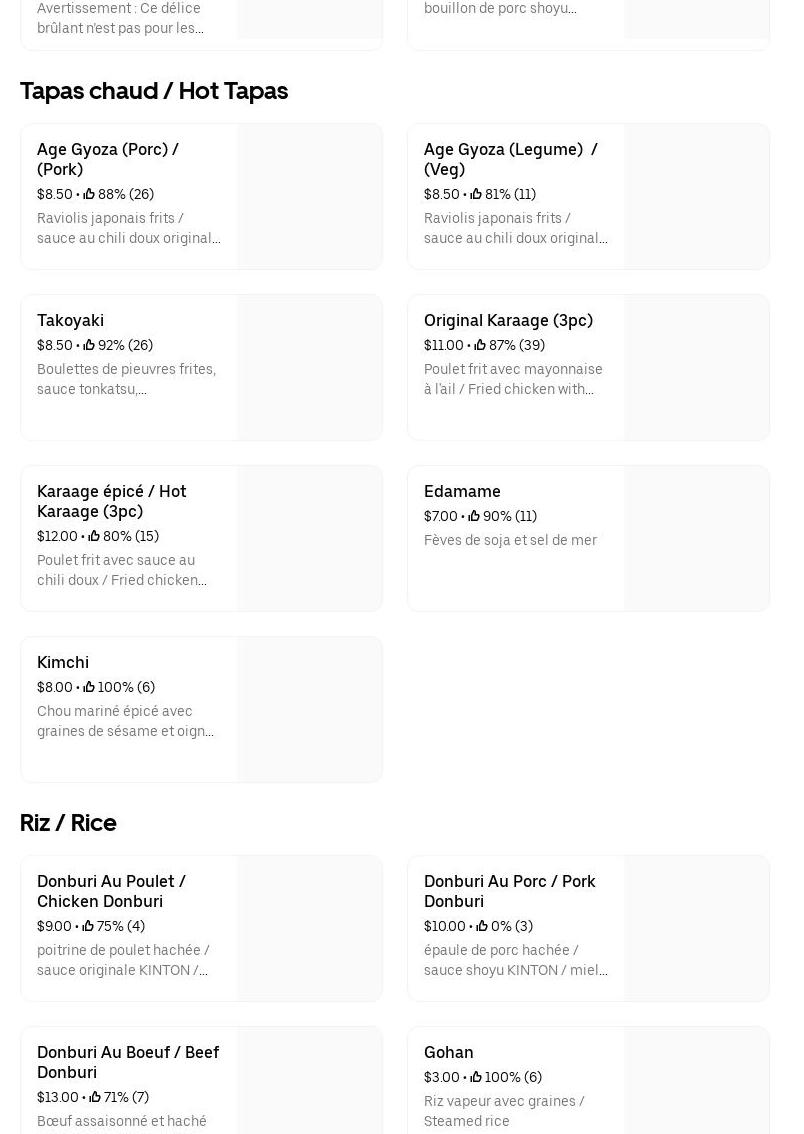Click thumbs-up icon for Hot Karaage
Image resolution: width=804 pixels, height=1134 pixels.
94,536
